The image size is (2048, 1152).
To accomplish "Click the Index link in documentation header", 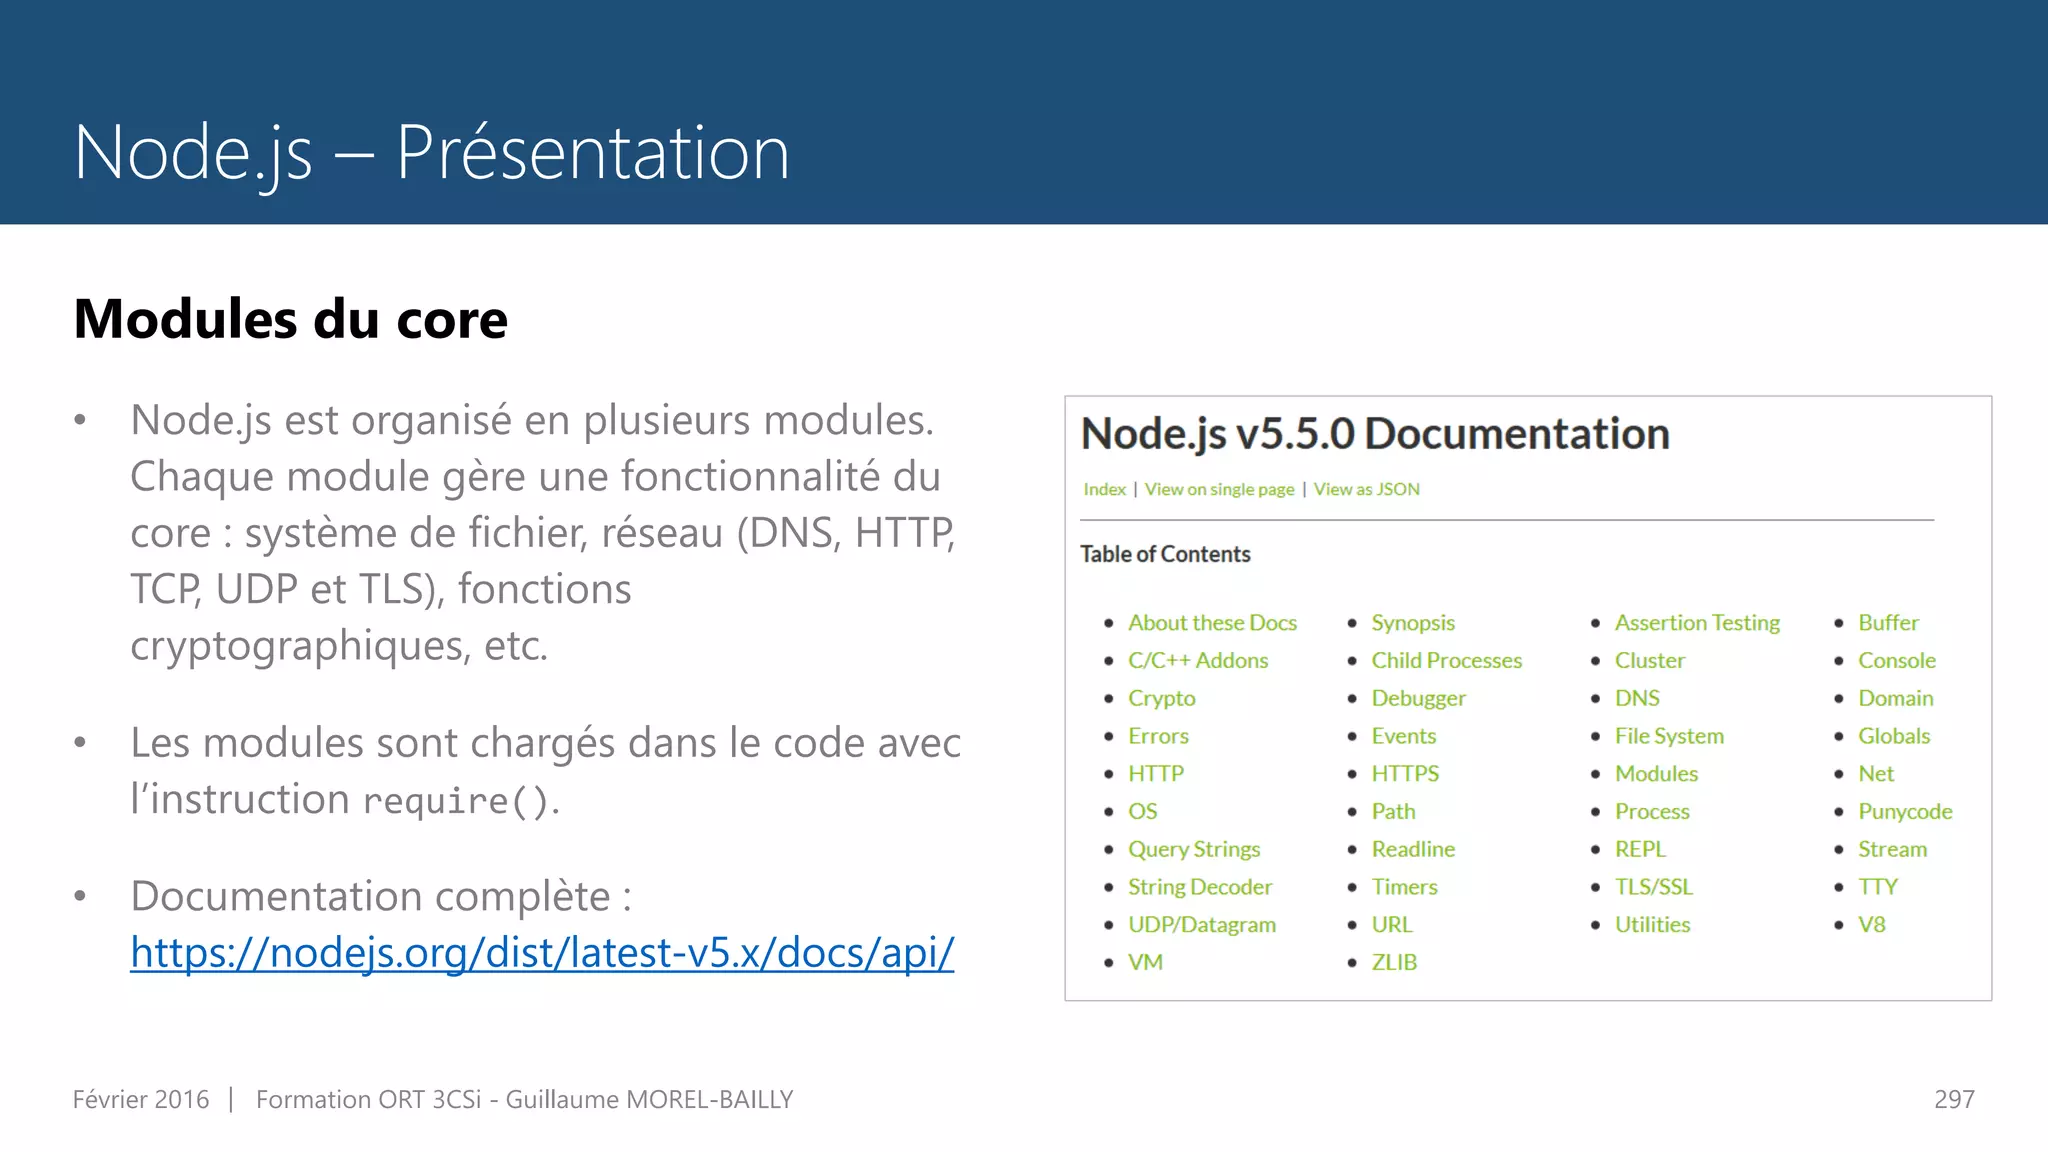I will pyautogui.click(x=1104, y=489).
